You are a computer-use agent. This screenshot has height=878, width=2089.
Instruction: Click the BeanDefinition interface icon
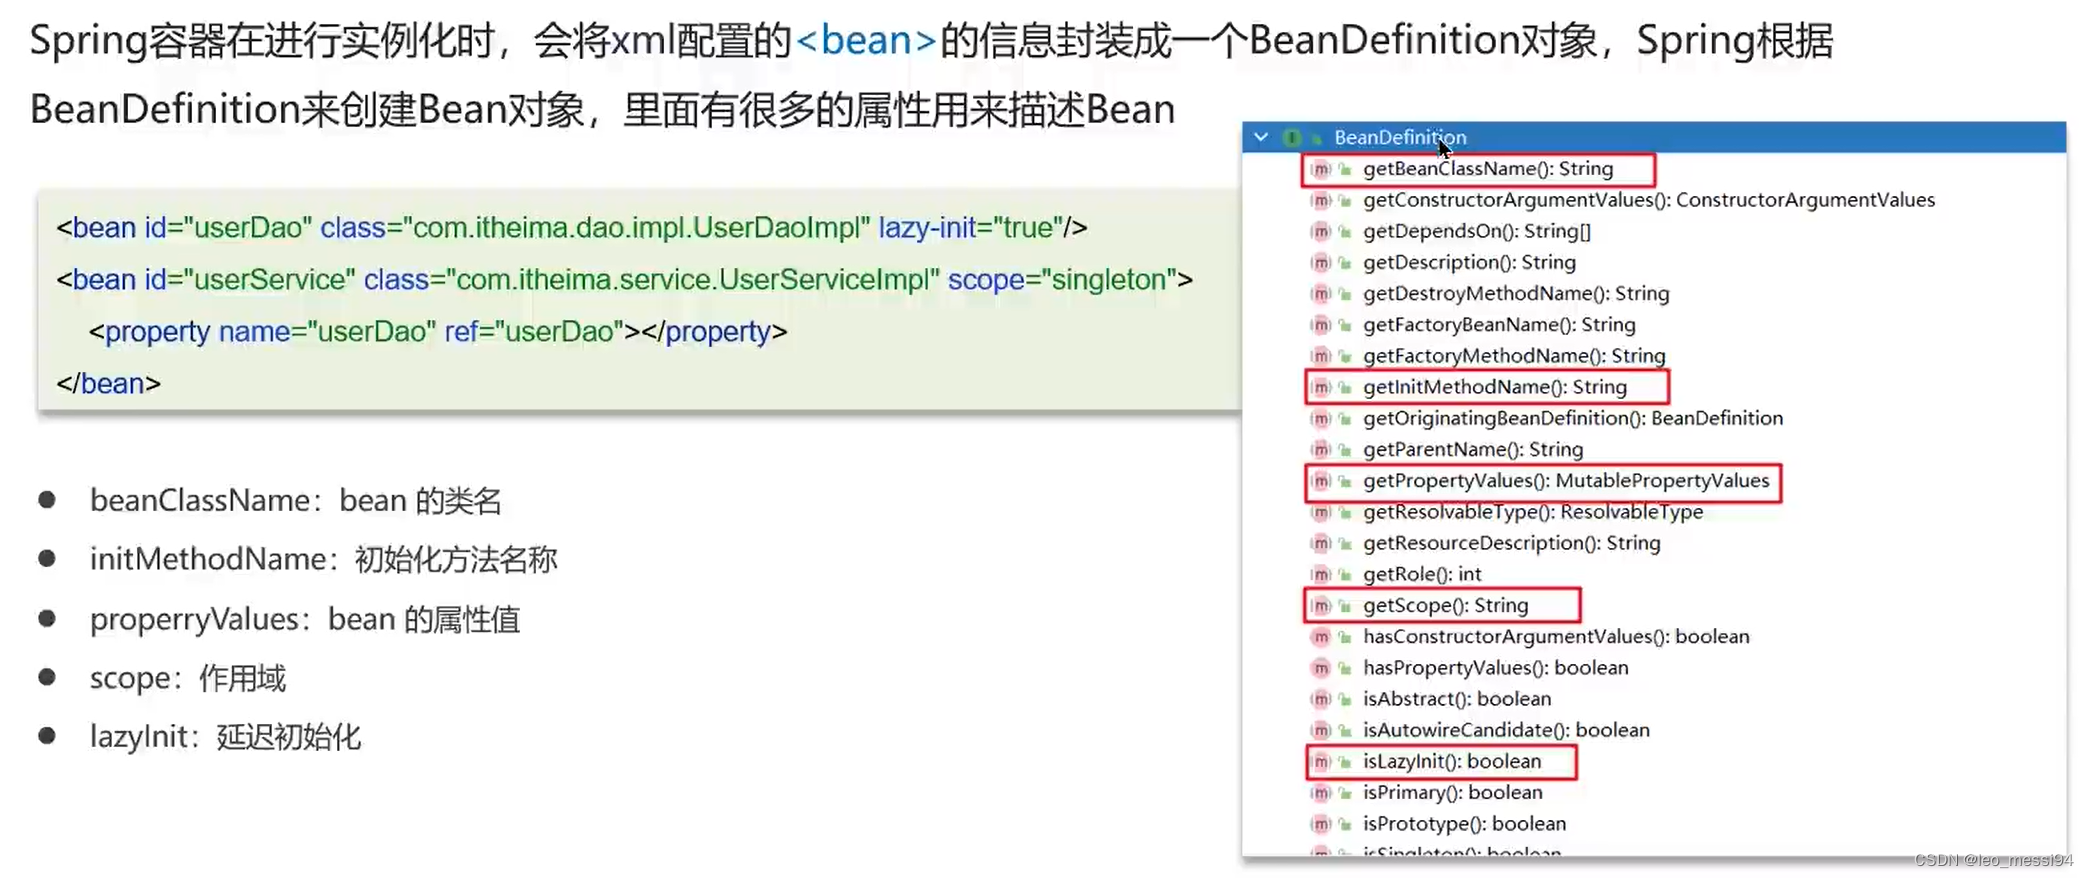click(x=1292, y=137)
